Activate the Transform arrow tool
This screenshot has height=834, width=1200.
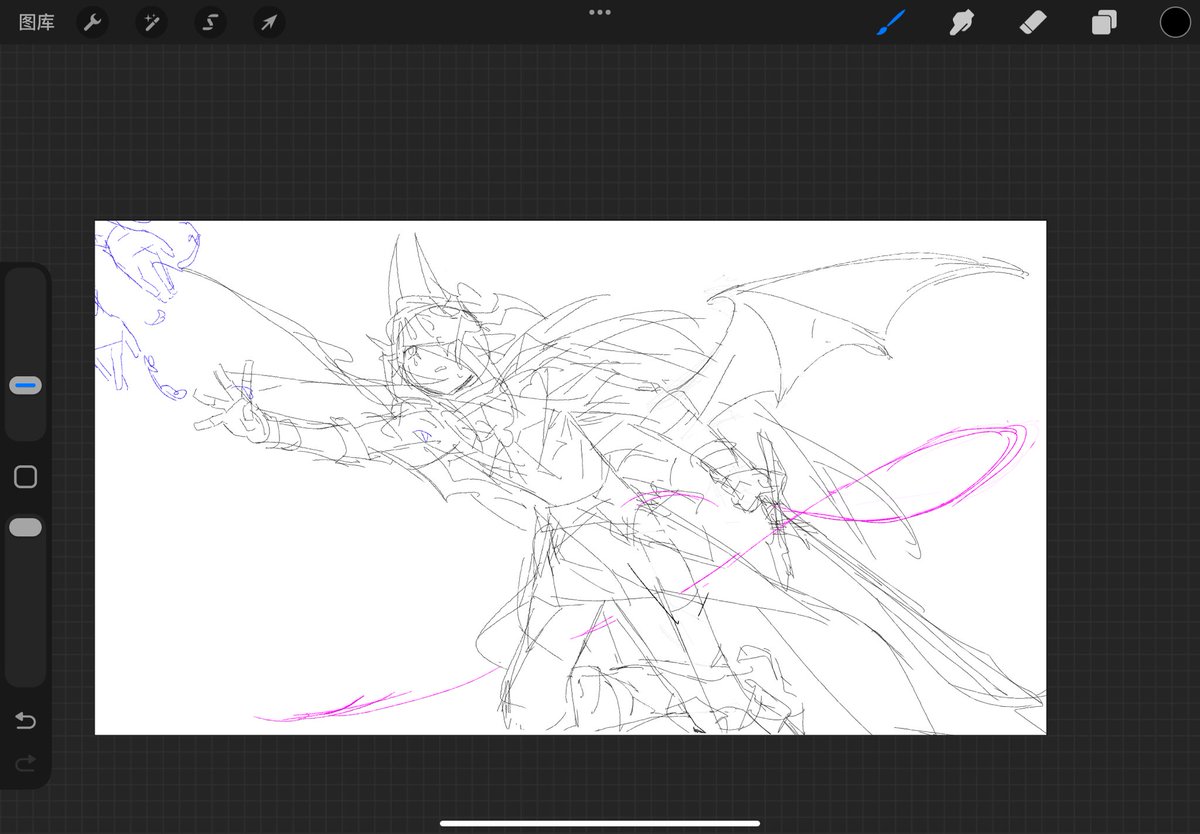tap(269, 22)
